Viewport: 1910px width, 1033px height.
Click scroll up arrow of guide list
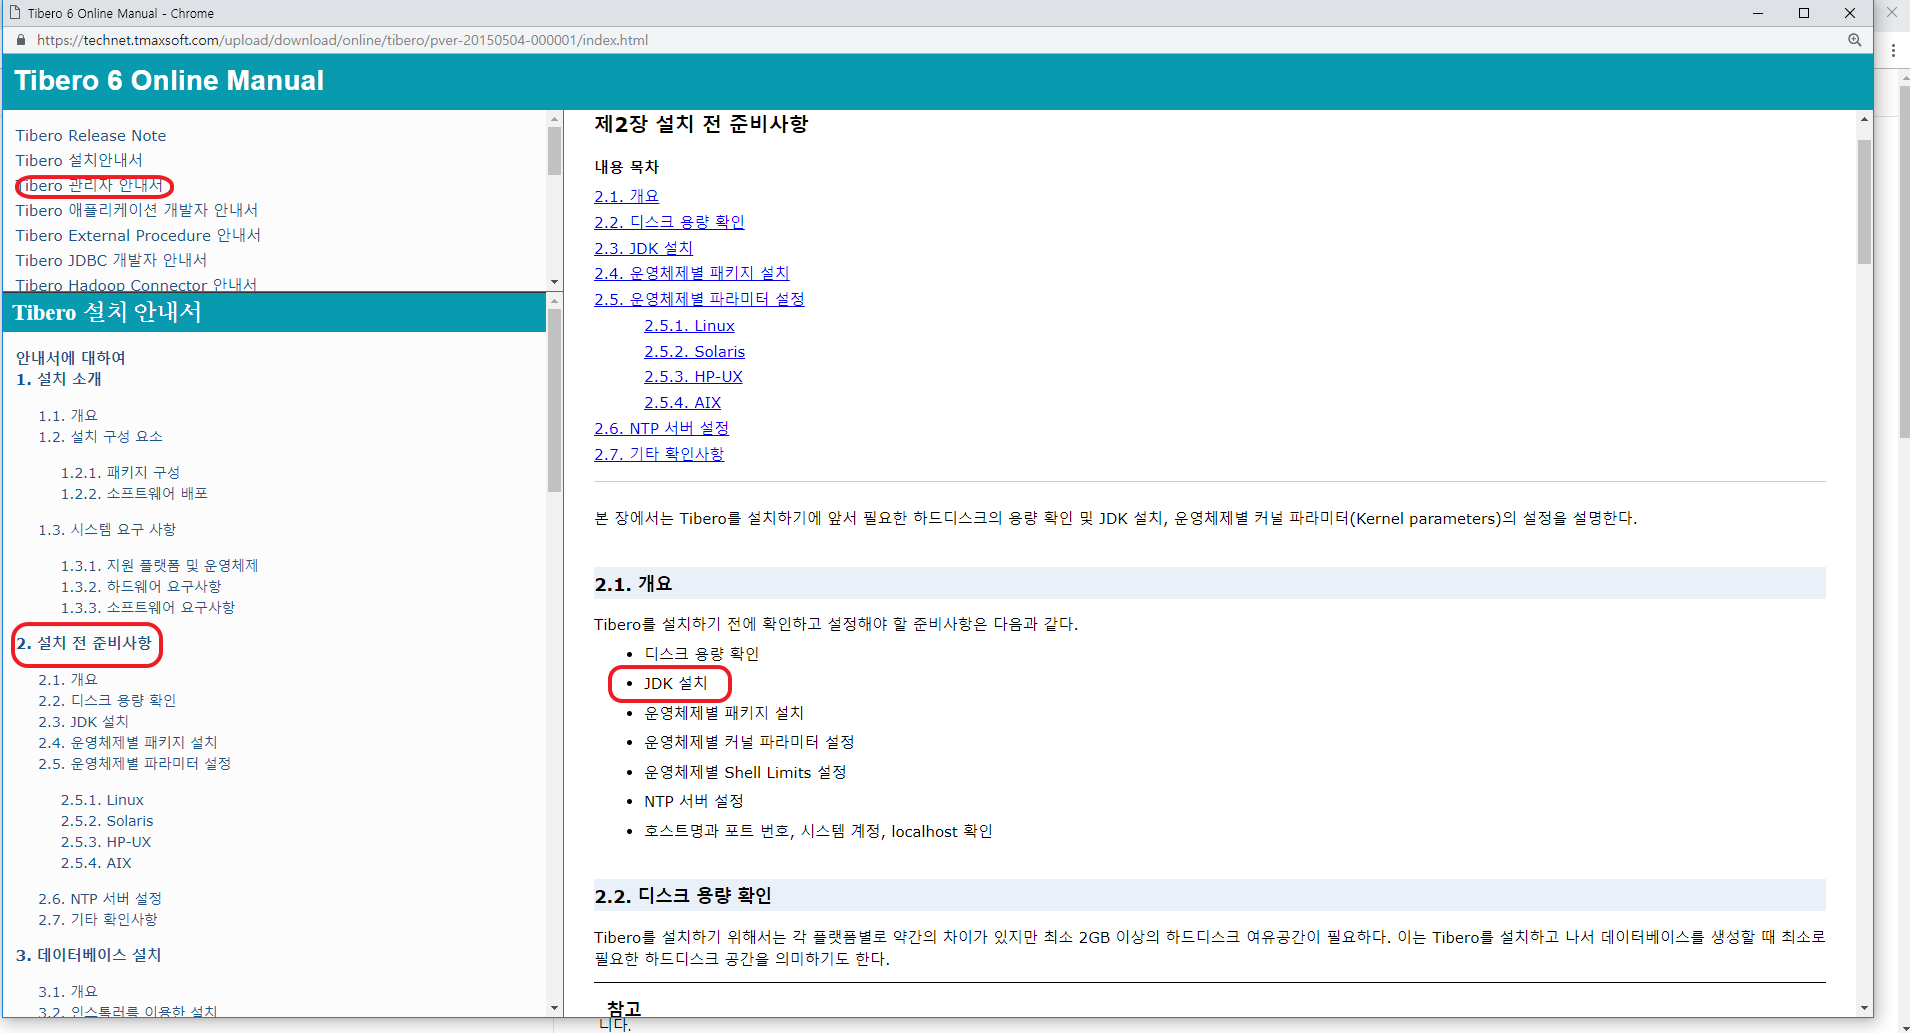click(554, 119)
